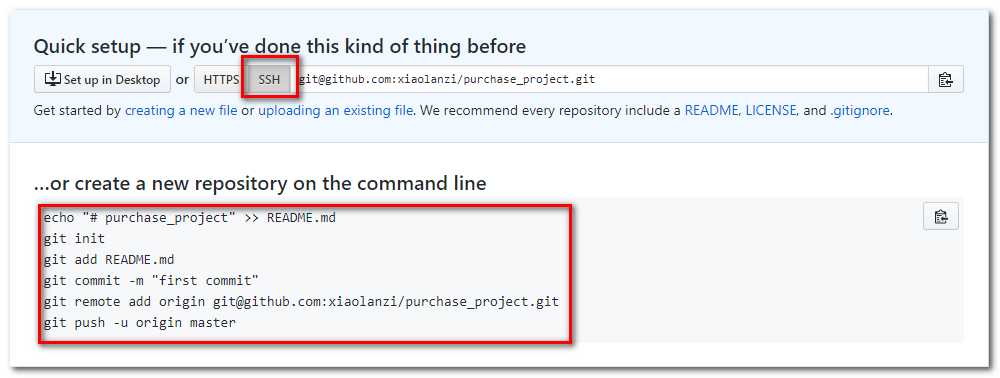
Task: Click the git init command line
Action: coord(74,239)
